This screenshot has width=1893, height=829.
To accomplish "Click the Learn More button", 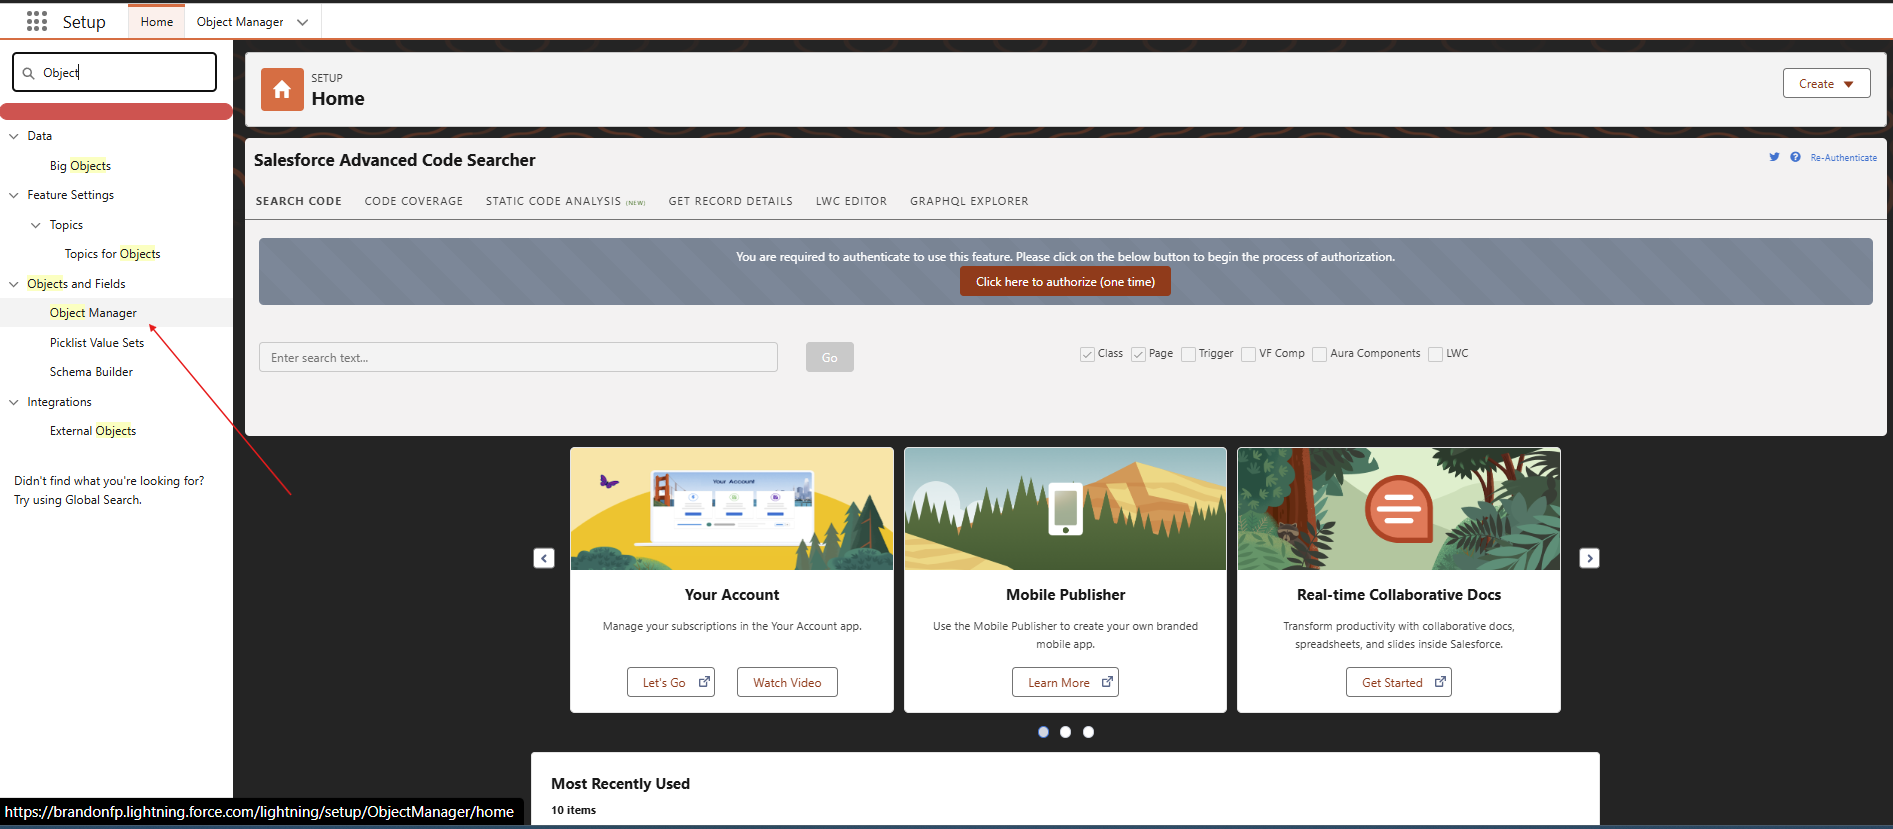I will (x=1065, y=682).
